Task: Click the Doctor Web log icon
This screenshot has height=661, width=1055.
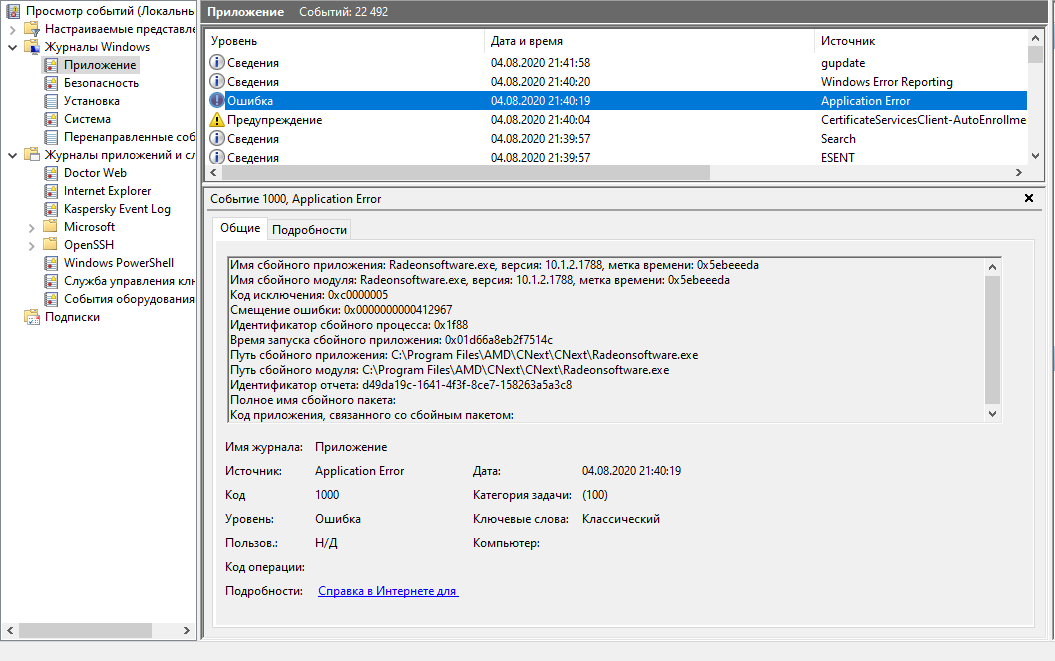Action: coord(51,173)
